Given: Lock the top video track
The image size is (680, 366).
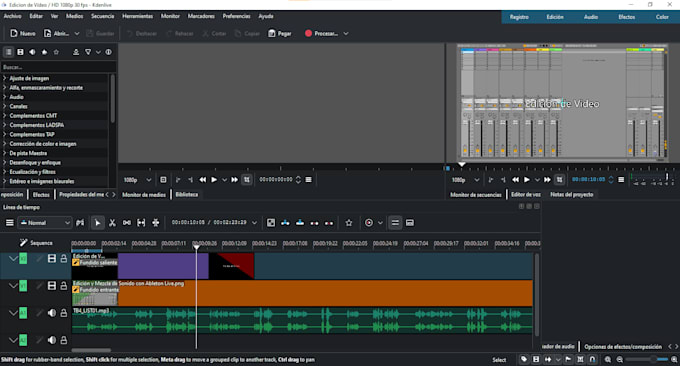Looking at the screenshot, I should (x=64, y=259).
